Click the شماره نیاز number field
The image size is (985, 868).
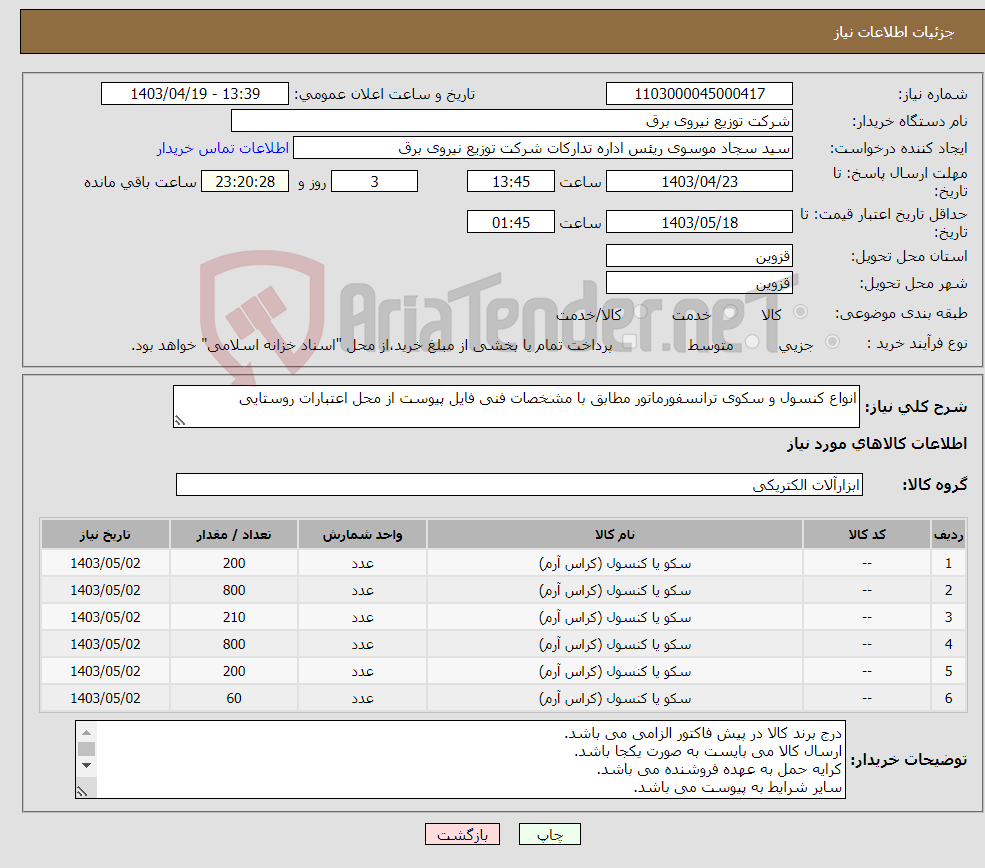pyautogui.click(x=699, y=94)
